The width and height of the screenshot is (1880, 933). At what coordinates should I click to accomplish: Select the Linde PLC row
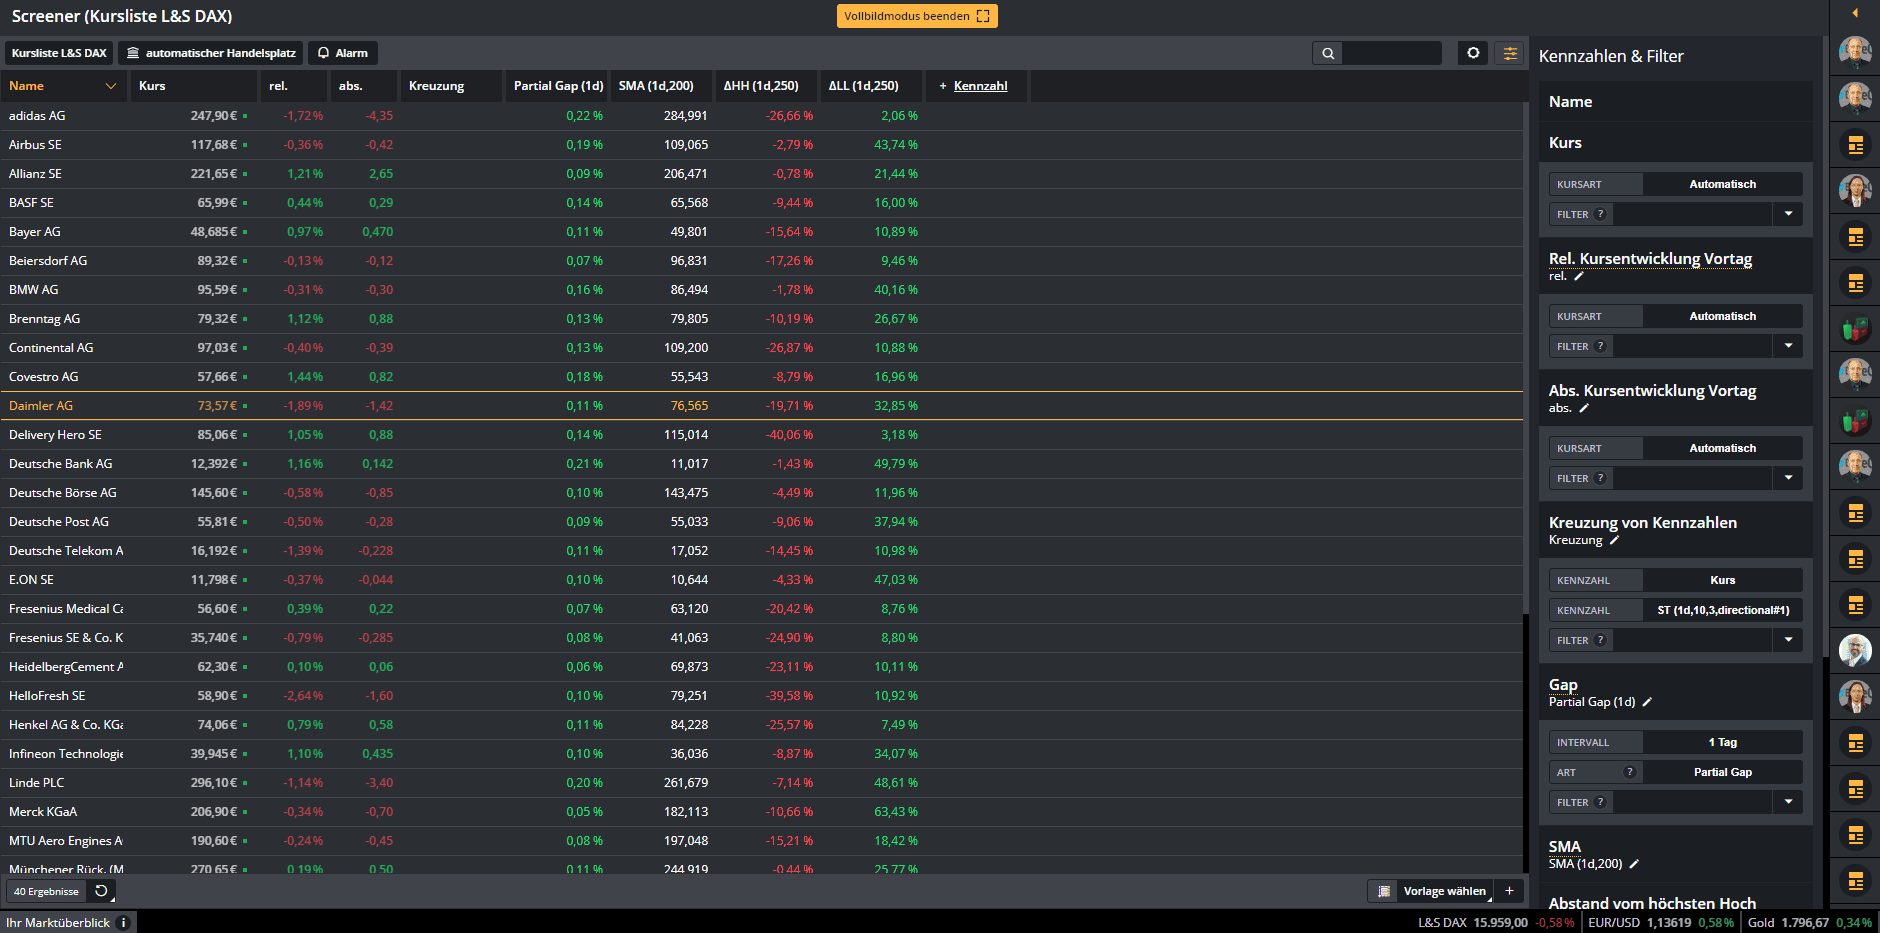click(x=761, y=783)
